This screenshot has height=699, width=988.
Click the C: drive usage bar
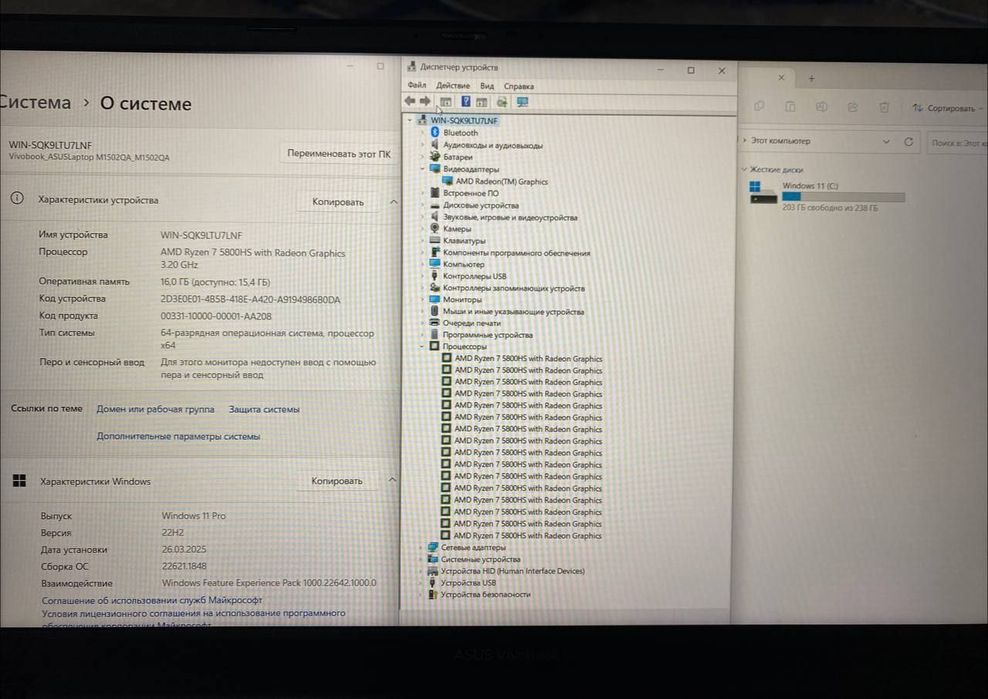[x=844, y=197]
